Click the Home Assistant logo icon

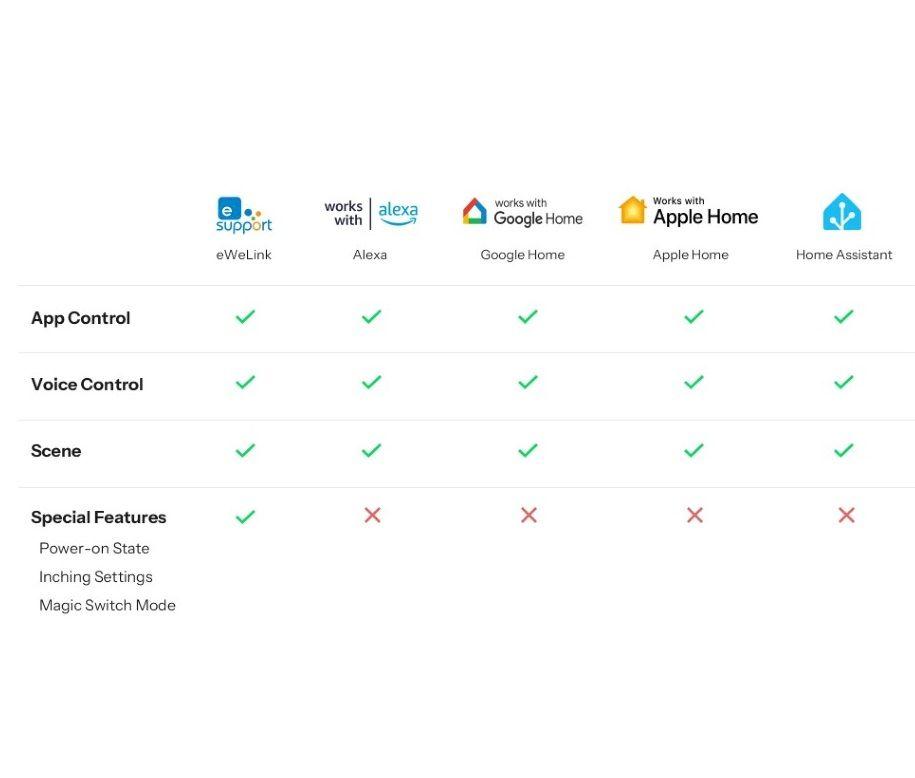(x=842, y=212)
